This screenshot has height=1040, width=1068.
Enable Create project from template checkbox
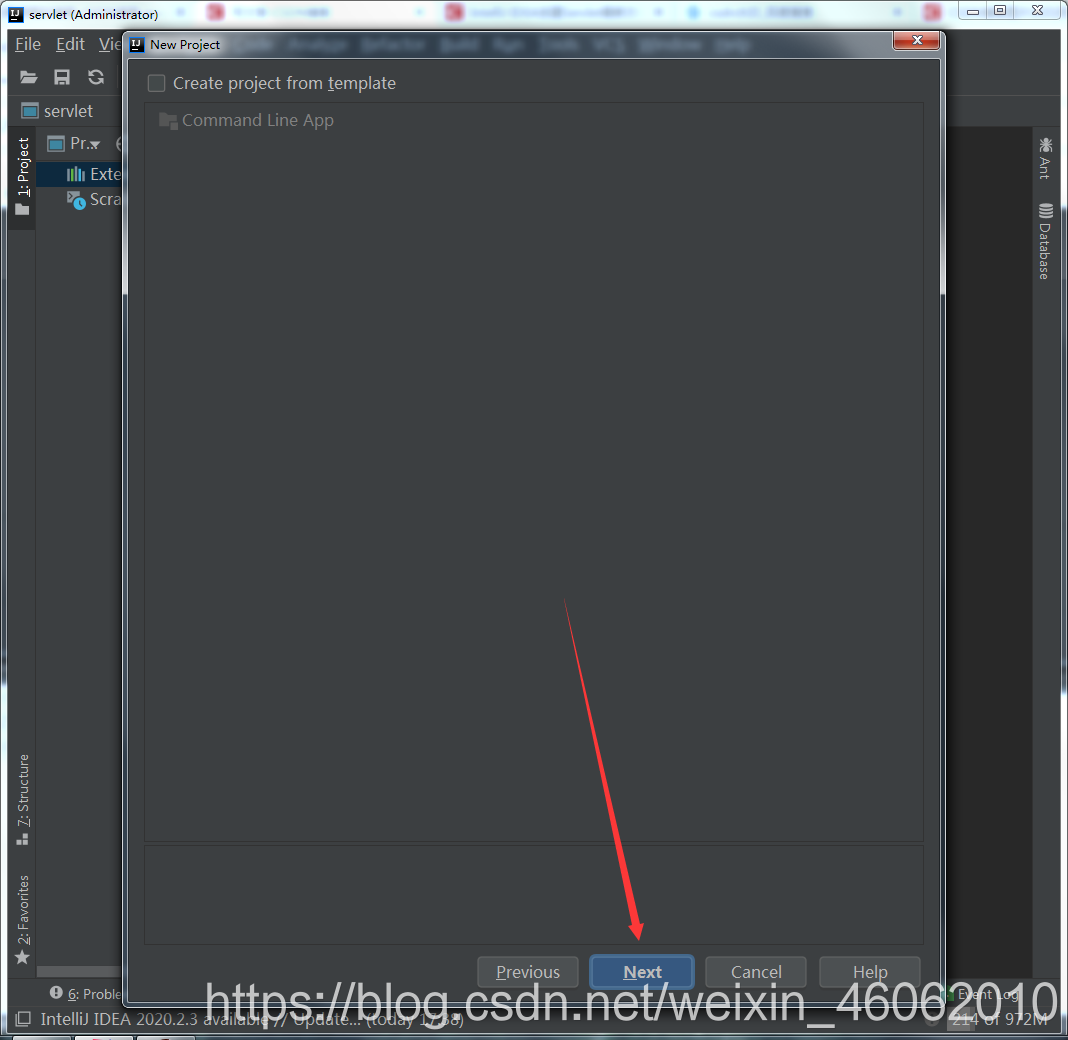coord(157,83)
